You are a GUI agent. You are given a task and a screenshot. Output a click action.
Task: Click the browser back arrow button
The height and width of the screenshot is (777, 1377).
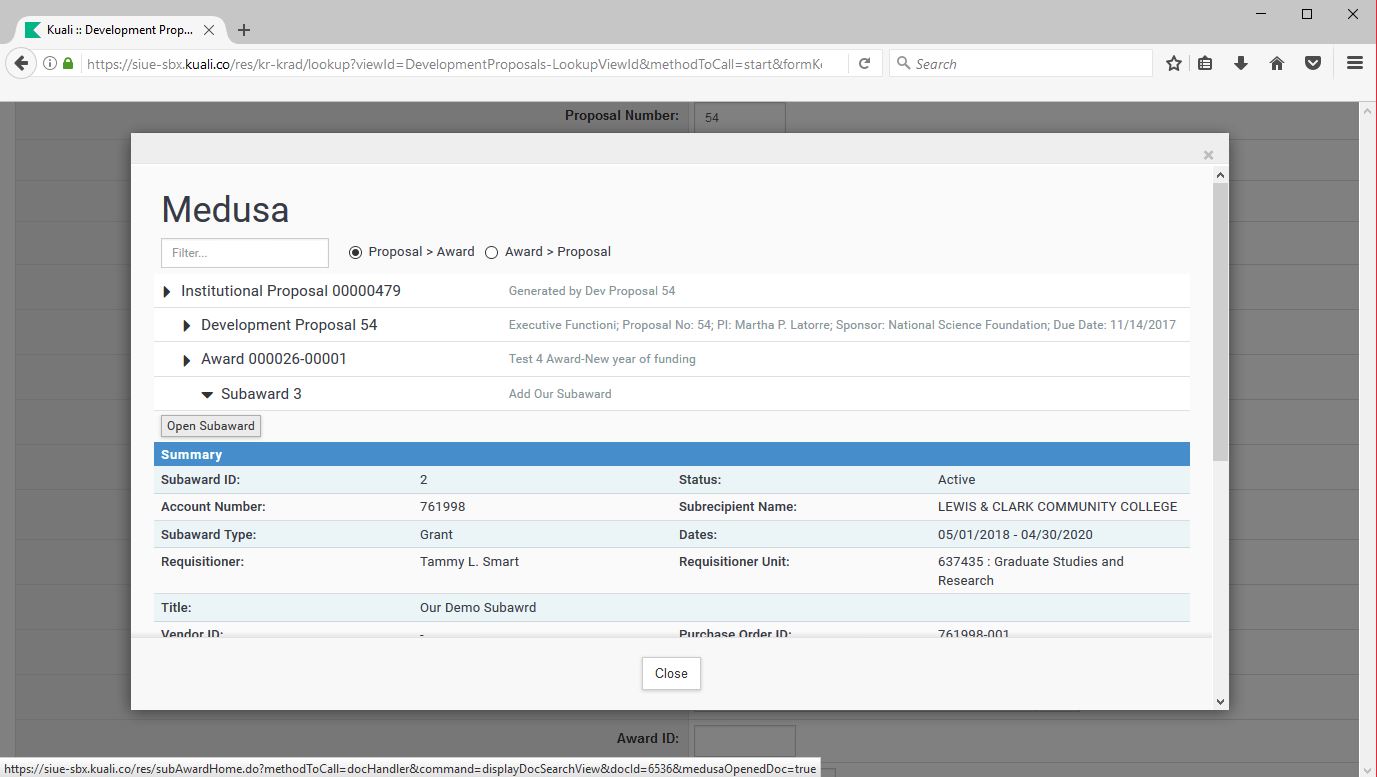pyautogui.click(x=21, y=63)
